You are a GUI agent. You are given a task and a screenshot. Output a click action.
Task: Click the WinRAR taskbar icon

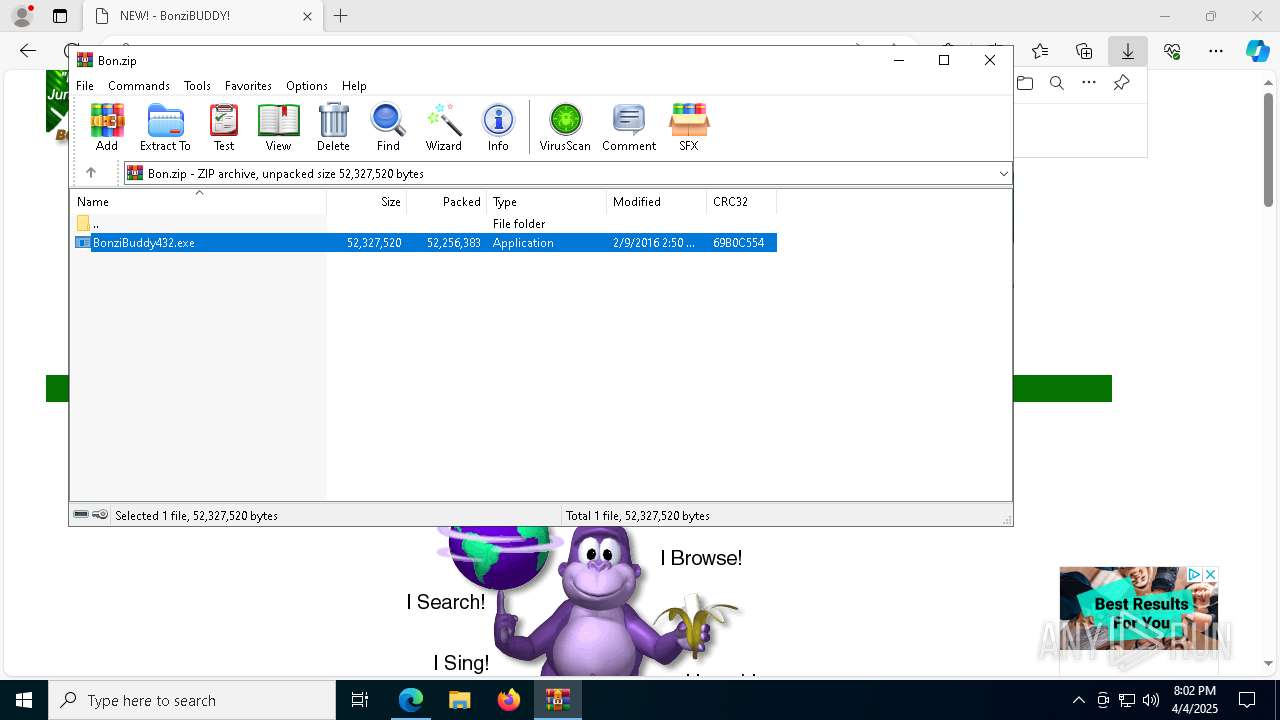(x=557, y=700)
